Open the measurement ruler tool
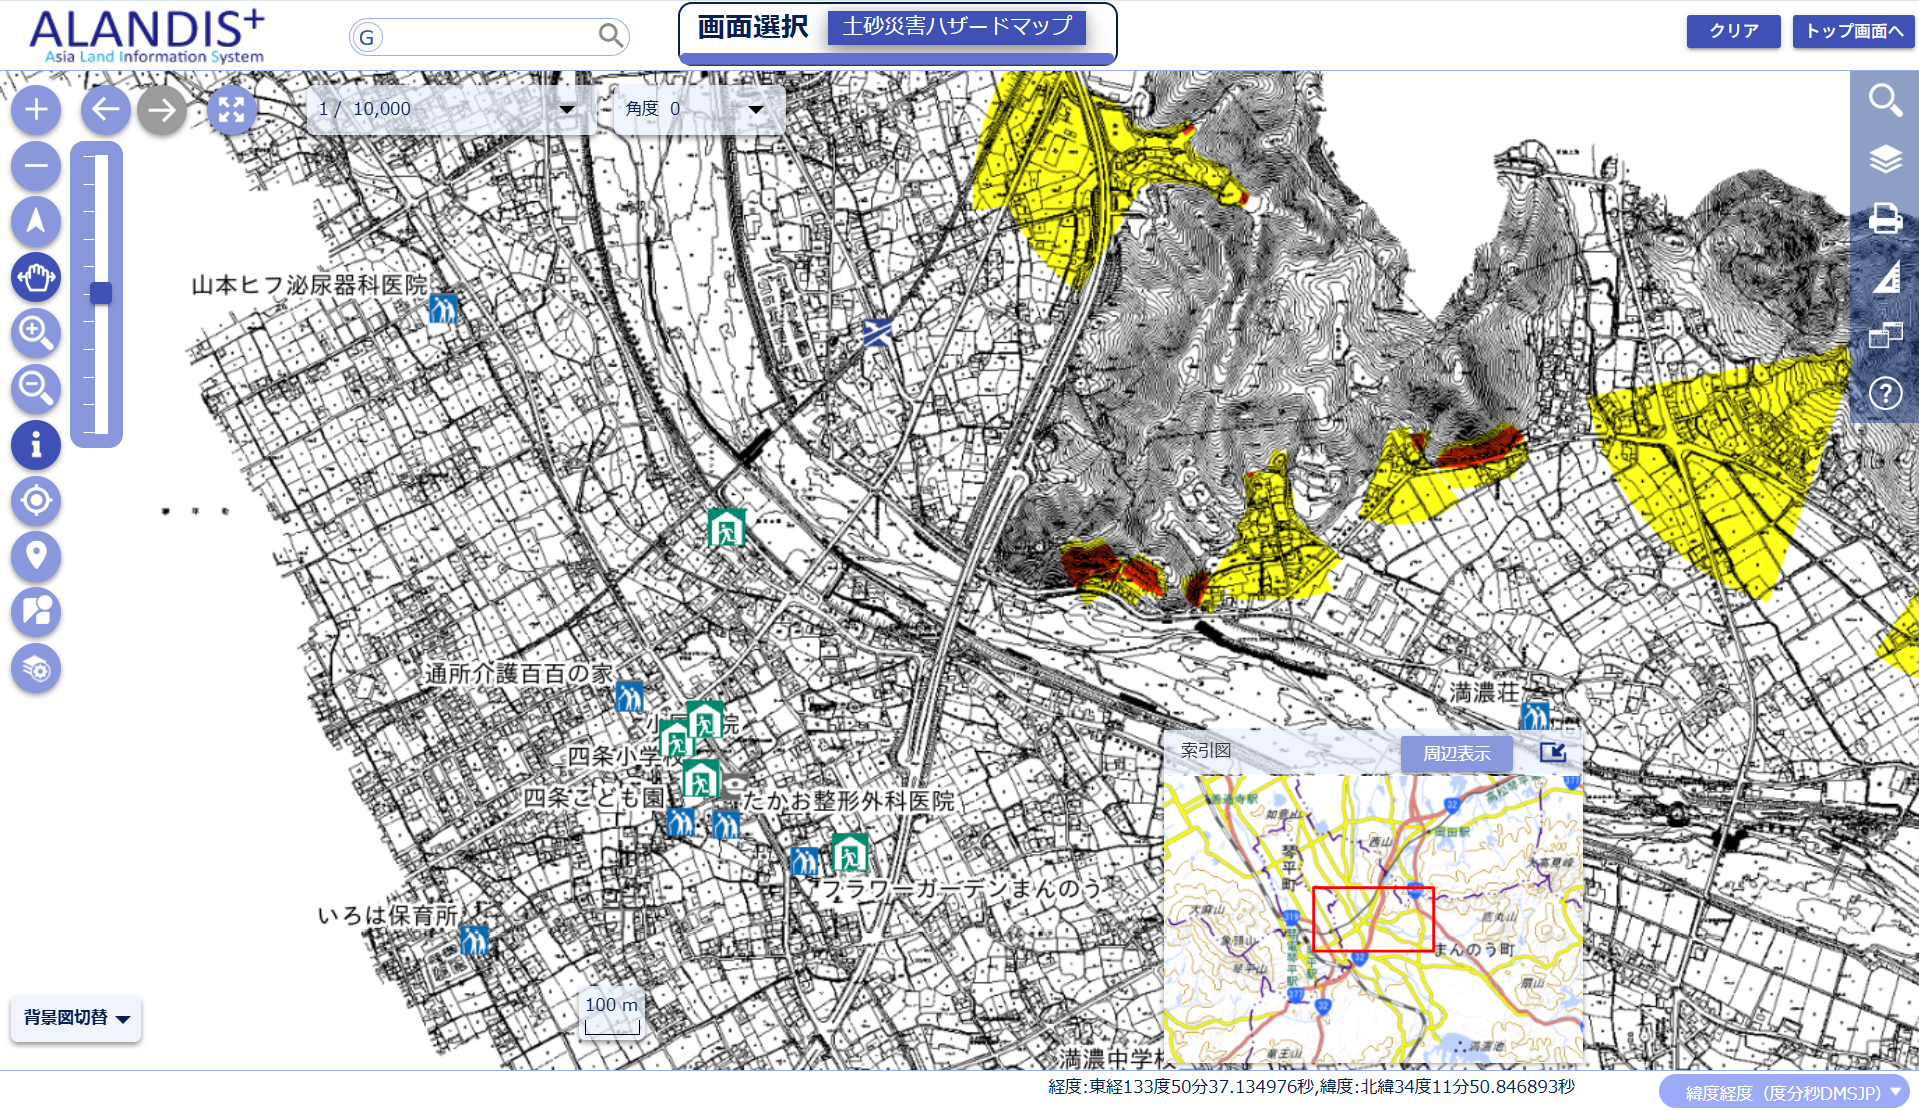The image size is (1919, 1111). (x=1885, y=277)
